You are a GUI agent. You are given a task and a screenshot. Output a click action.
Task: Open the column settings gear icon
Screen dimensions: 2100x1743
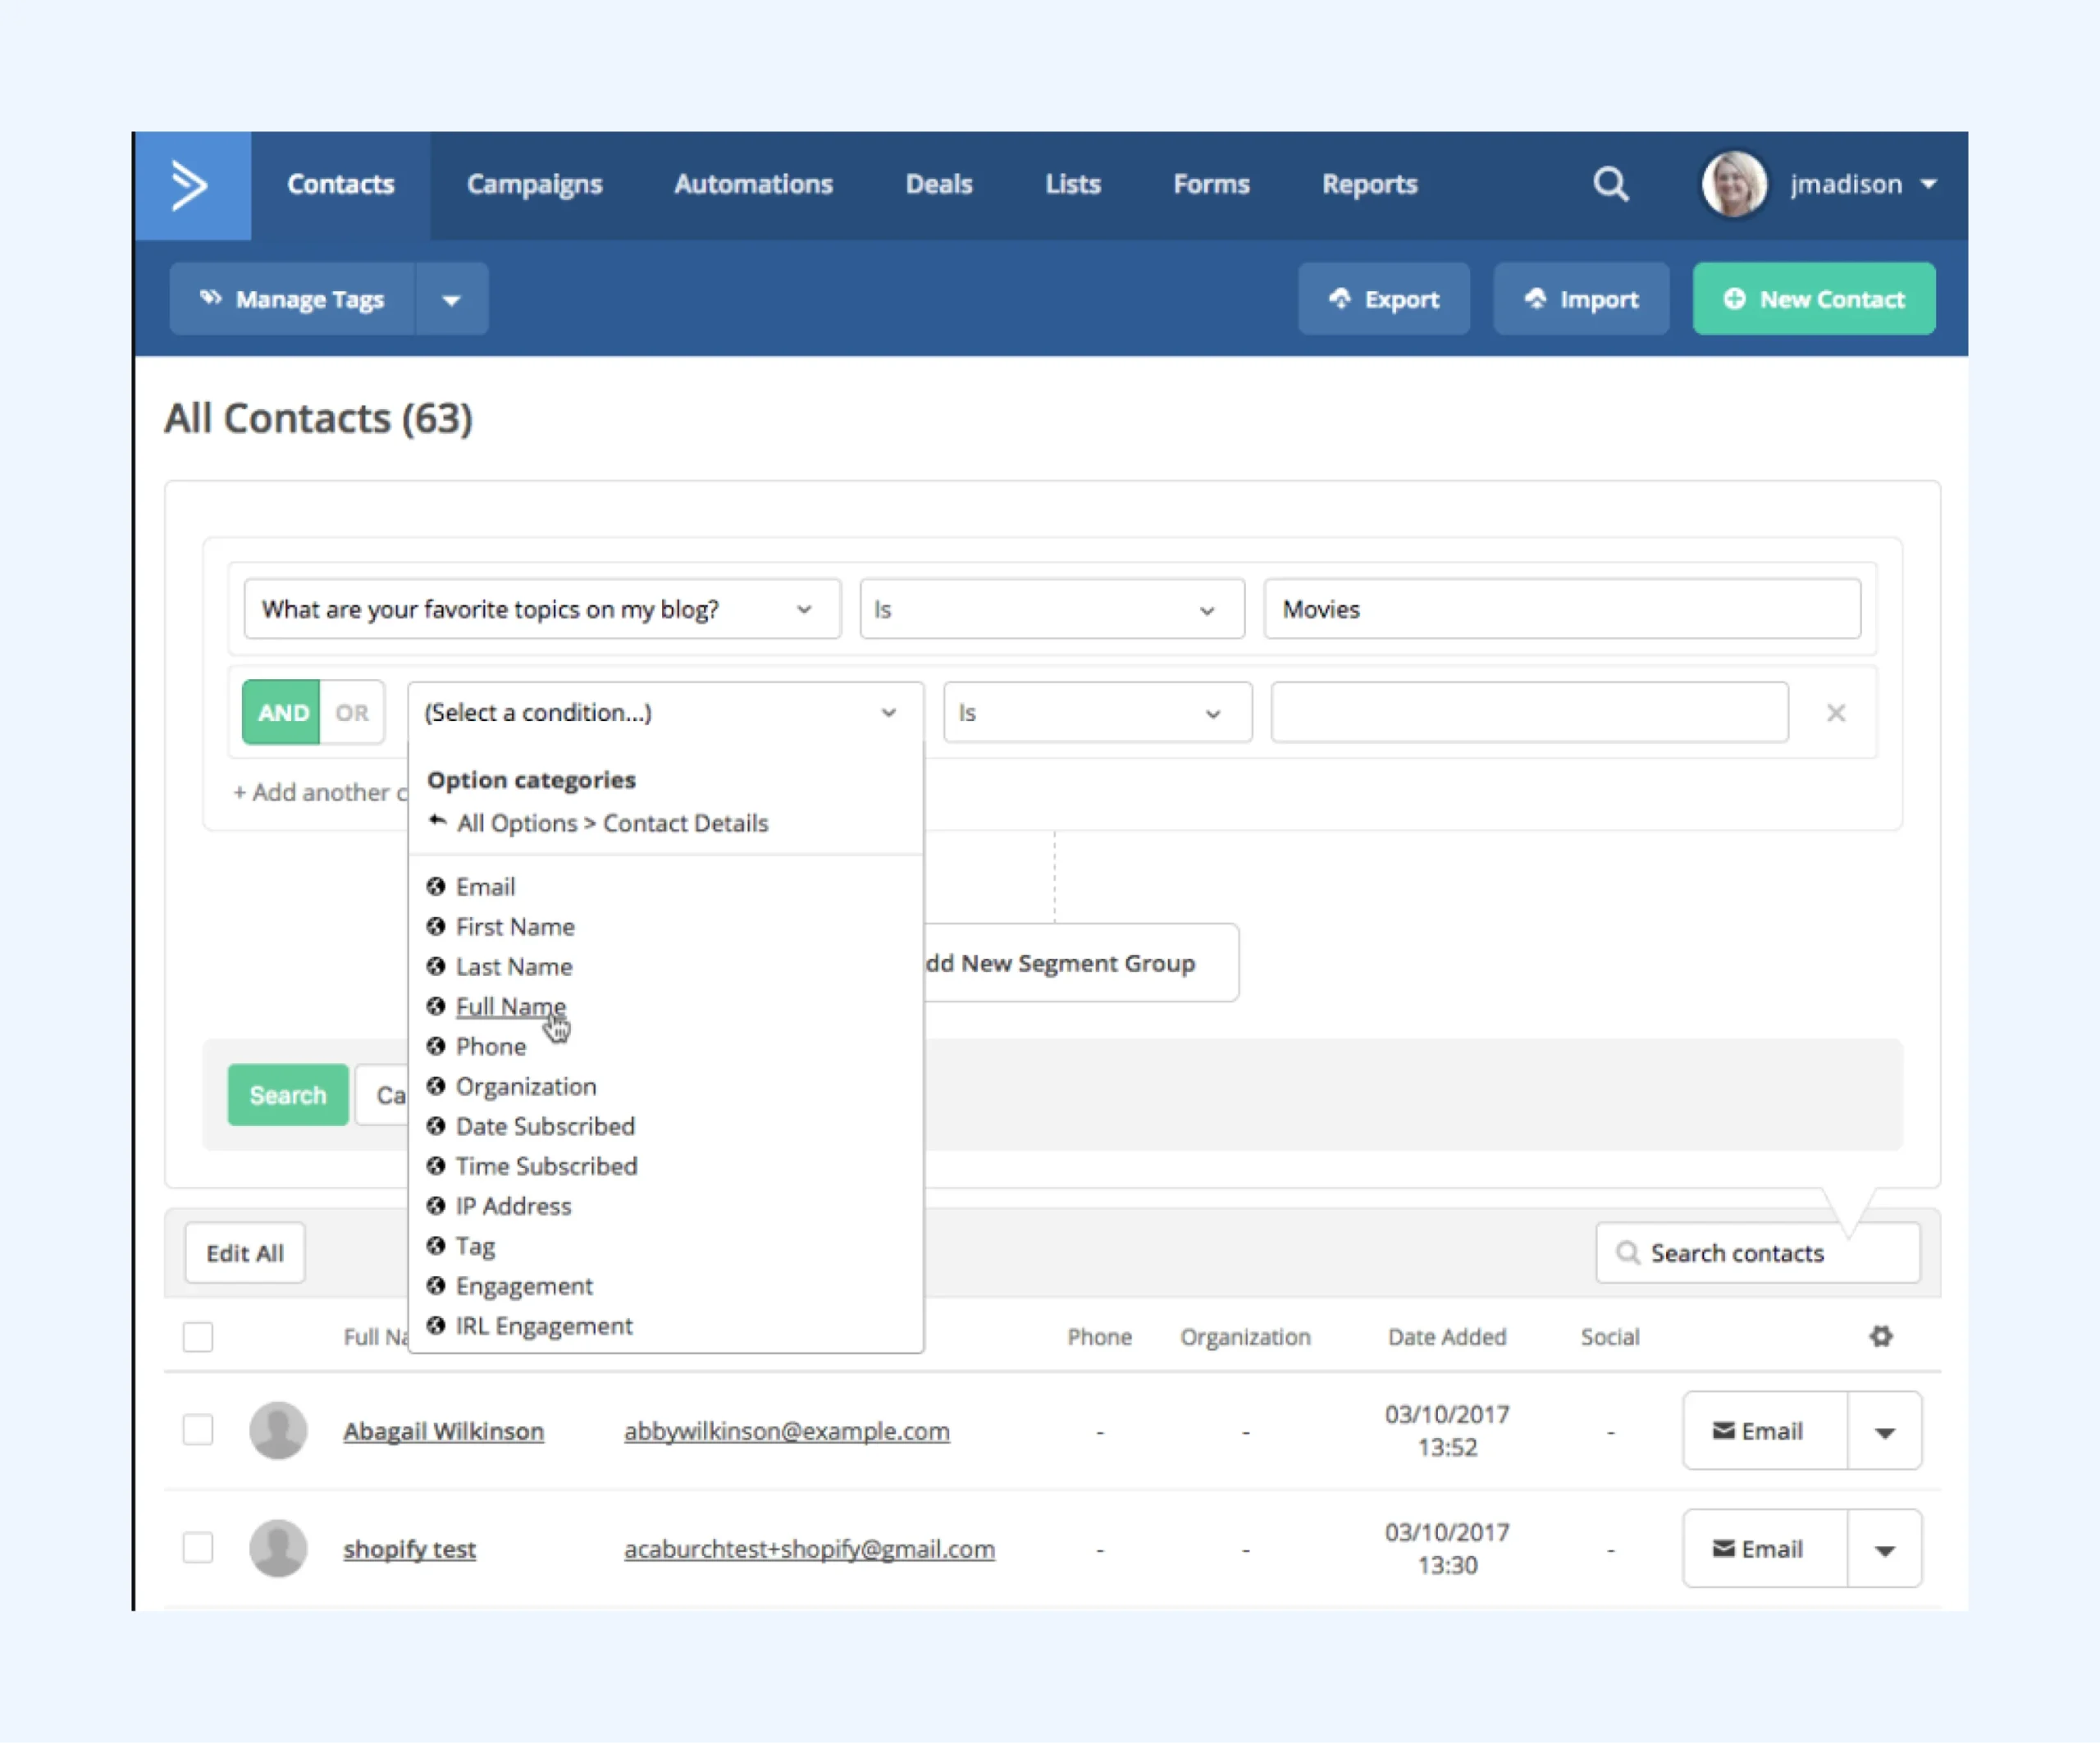click(1881, 1337)
